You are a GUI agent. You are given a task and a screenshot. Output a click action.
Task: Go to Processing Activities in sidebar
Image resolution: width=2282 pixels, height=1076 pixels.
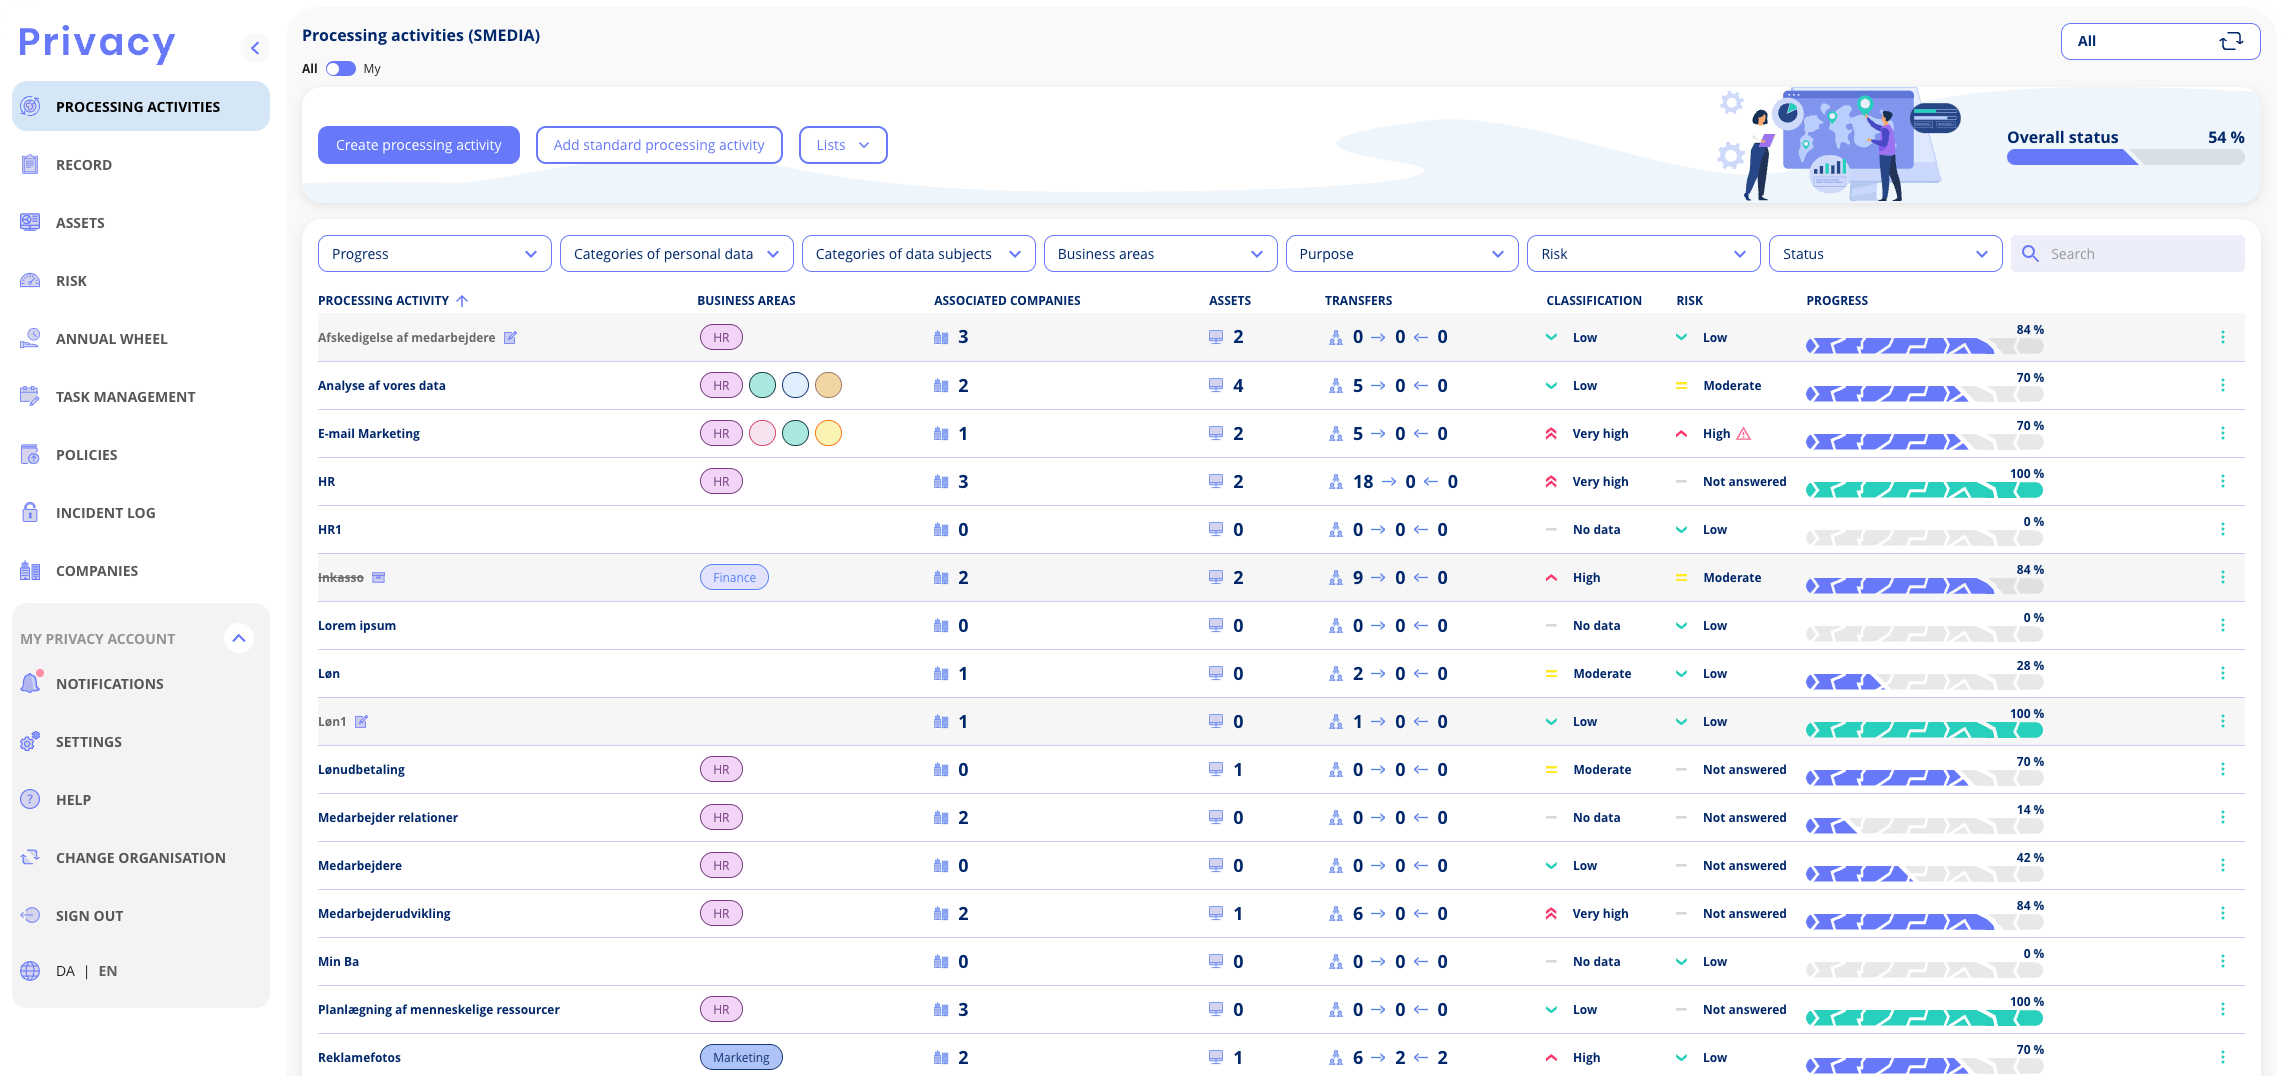[x=141, y=107]
